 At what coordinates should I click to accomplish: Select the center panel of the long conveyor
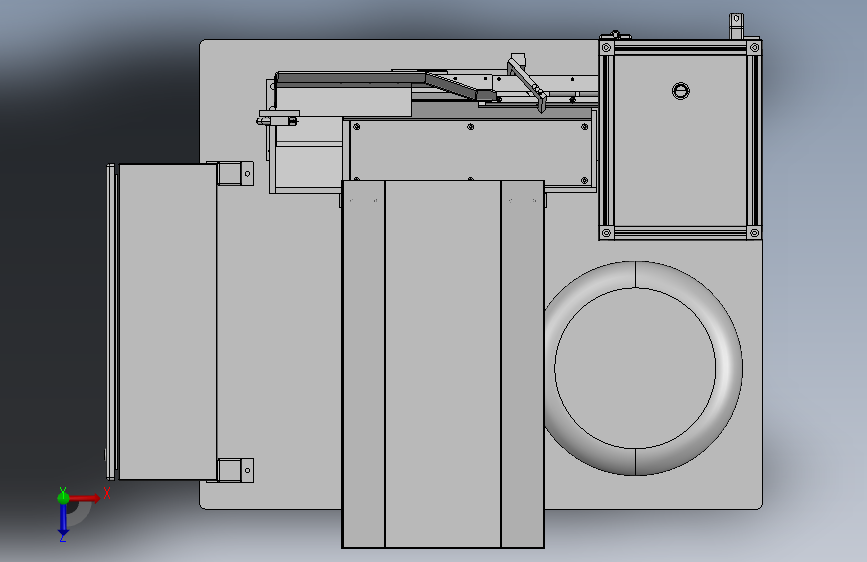(443, 363)
